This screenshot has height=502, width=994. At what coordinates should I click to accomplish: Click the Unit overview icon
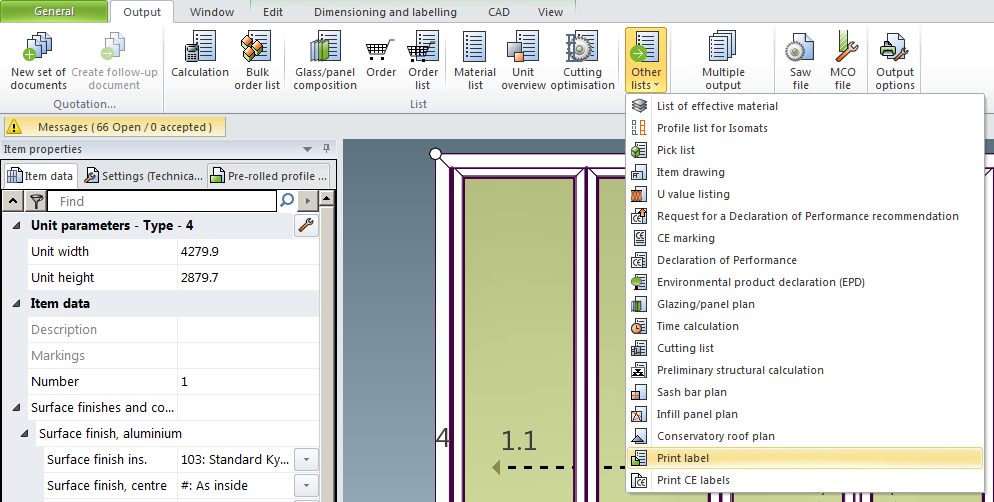[523, 59]
